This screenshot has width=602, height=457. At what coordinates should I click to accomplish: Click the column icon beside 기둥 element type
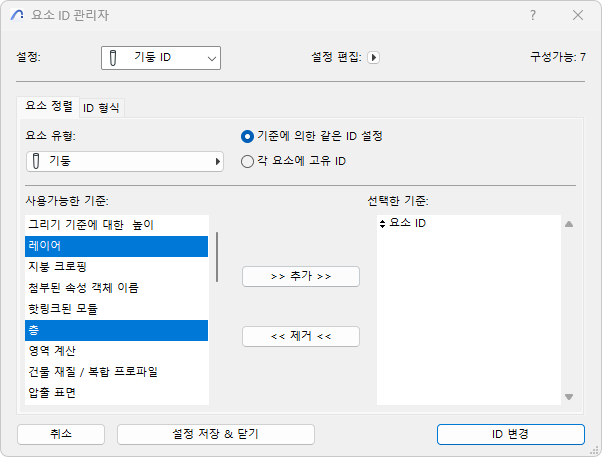pos(36,160)
